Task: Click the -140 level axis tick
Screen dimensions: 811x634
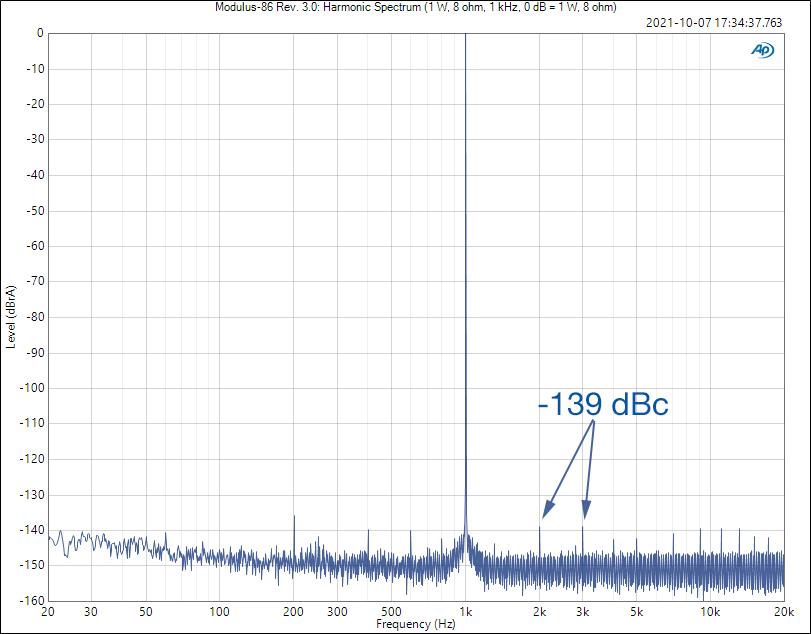Action: click(32, 530)
